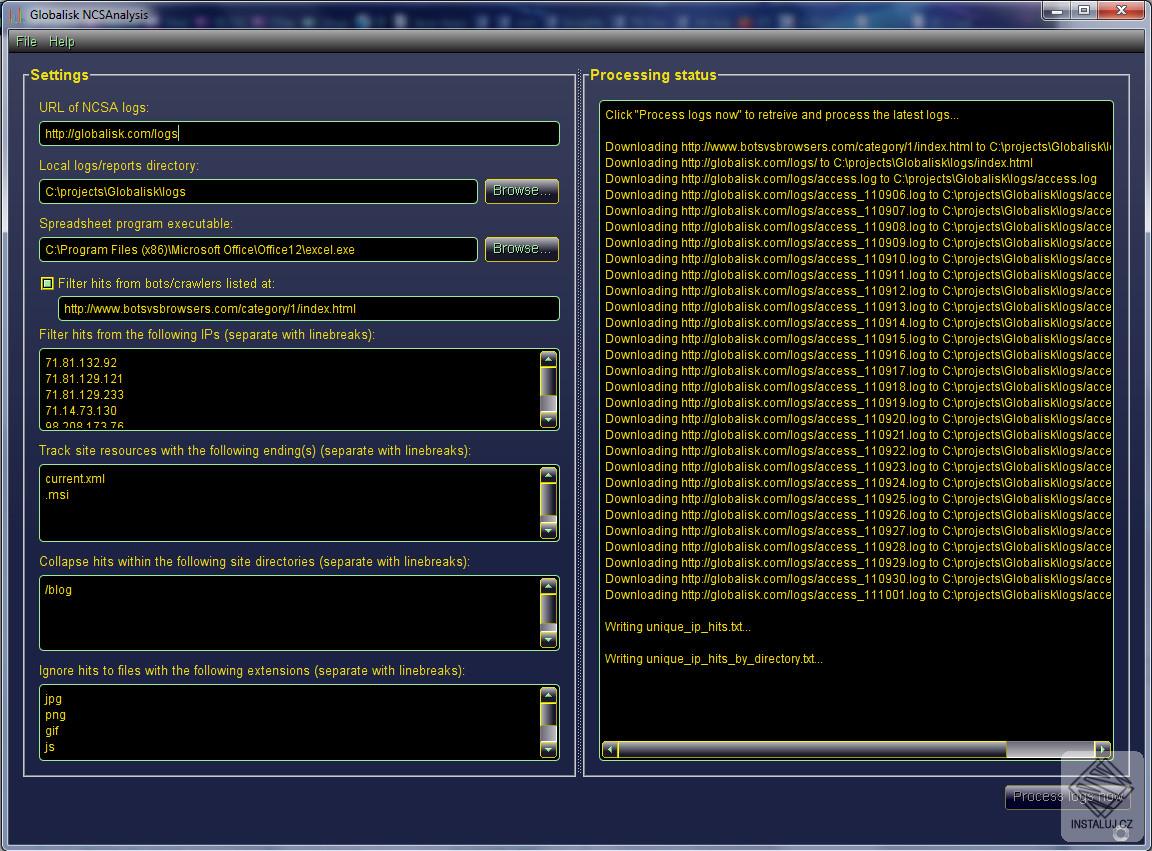Viewport: 1152px width, 851px height.
Task: Browse for the spreadsheet executable
Action: tap(522, 249)
